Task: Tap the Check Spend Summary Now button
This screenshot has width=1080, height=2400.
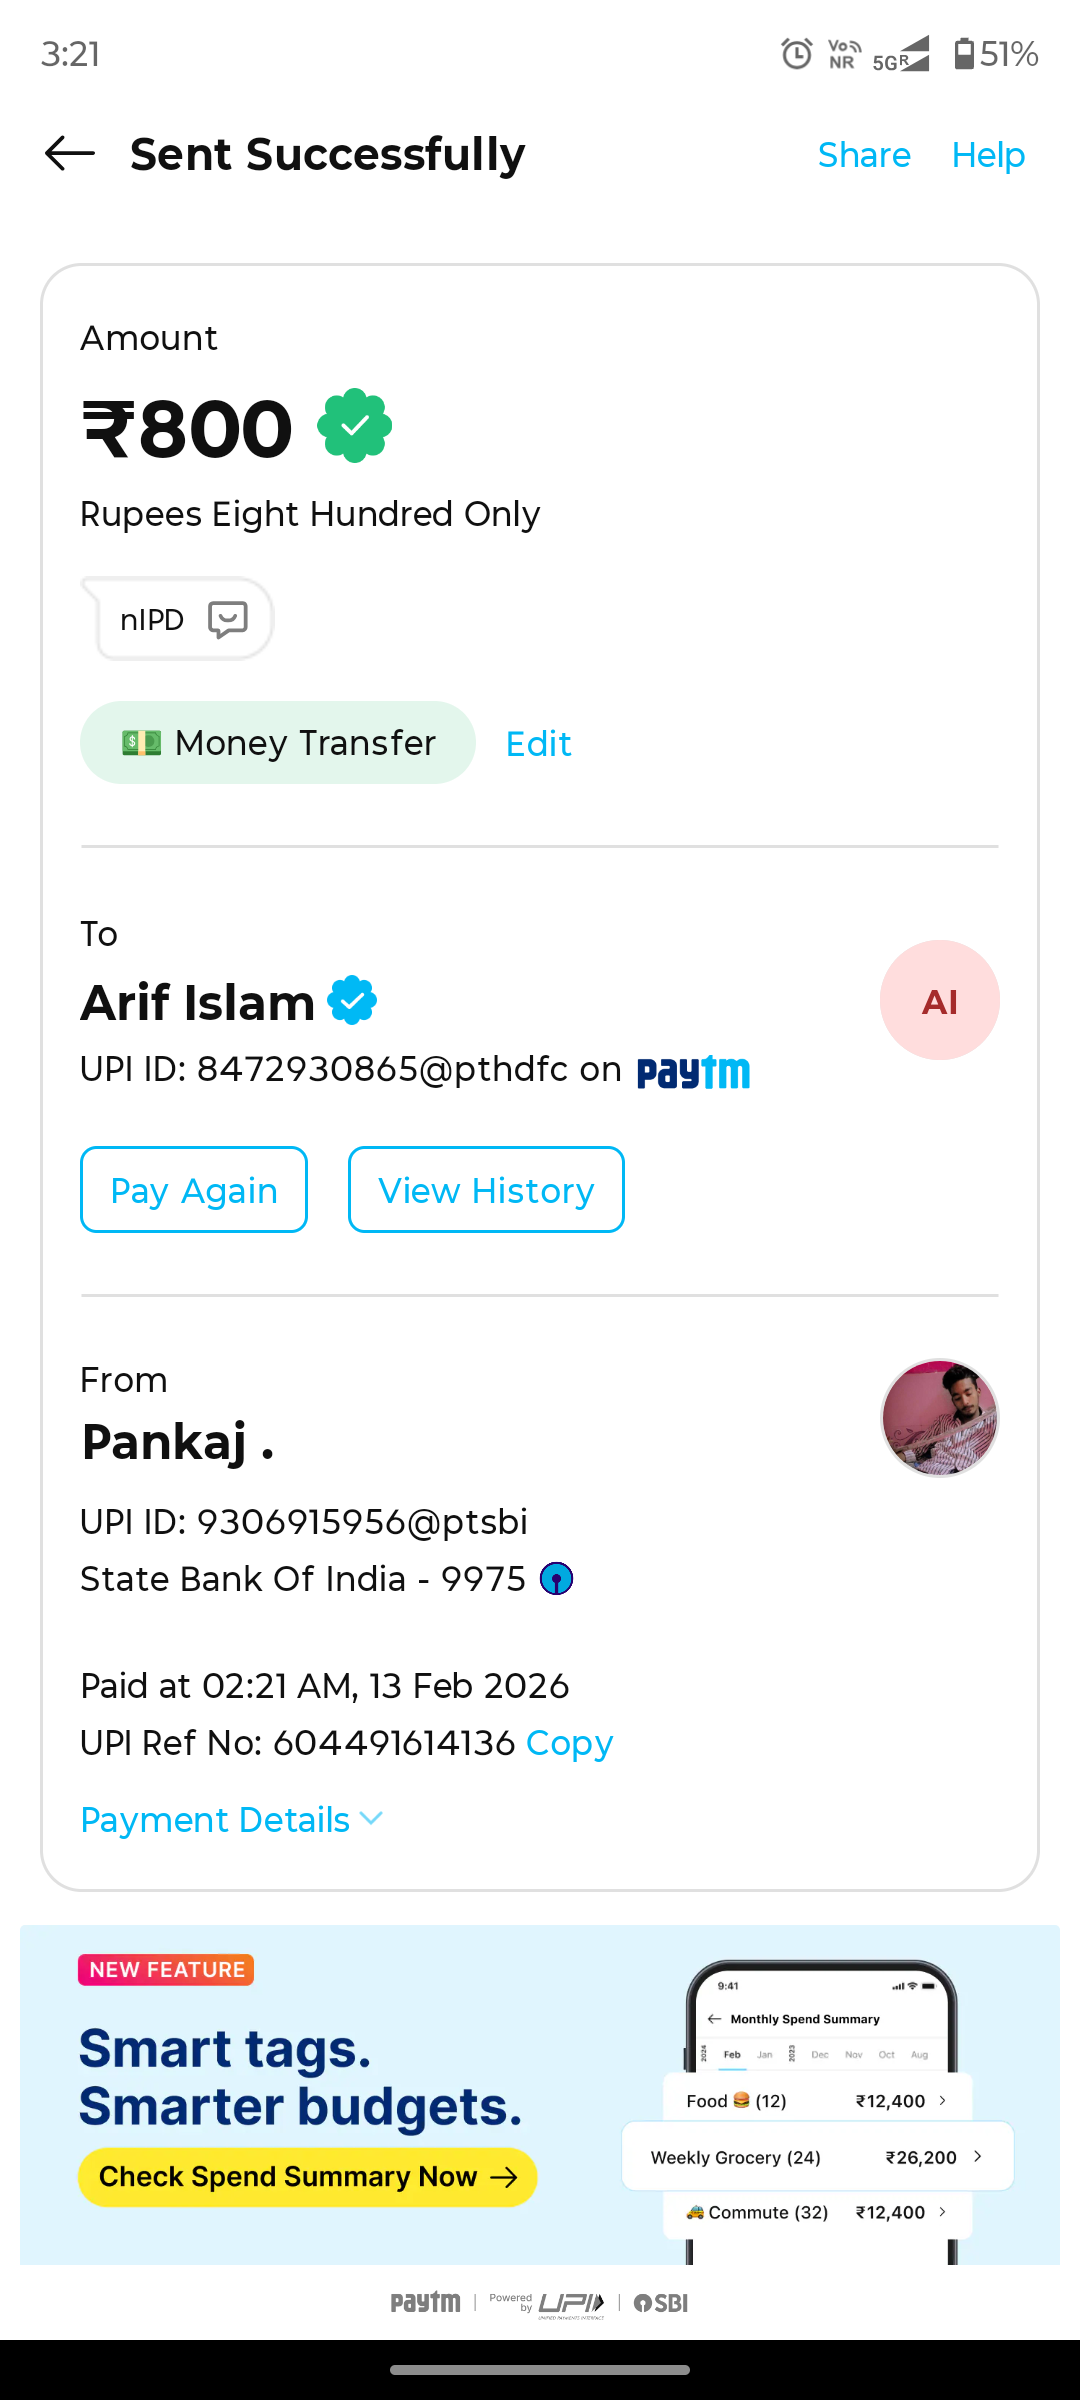Action: coord(307,2177)
